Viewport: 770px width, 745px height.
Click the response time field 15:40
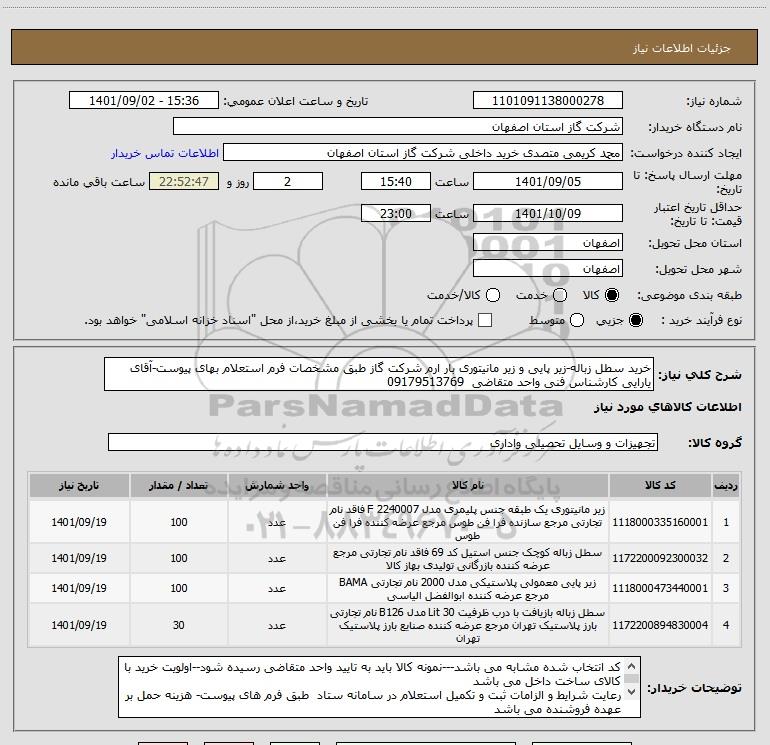coord(396,182)
